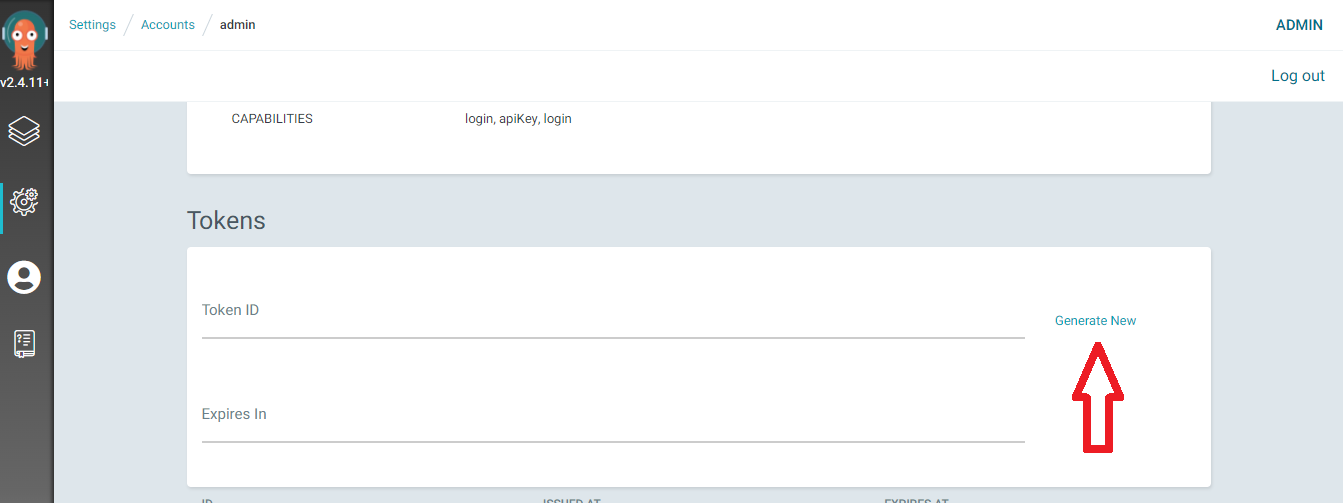Viewport: 1343px width, 503px height.
Task: Click the Argo CD octopus logo
Action: click(x=25, y=38)
